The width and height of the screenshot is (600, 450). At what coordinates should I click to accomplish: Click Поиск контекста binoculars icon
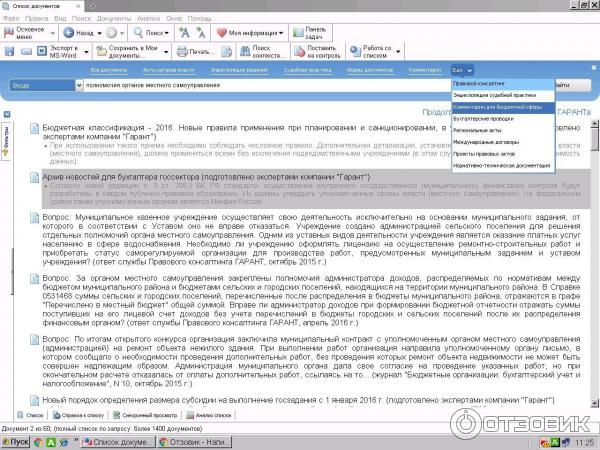(x=245, y=51)
